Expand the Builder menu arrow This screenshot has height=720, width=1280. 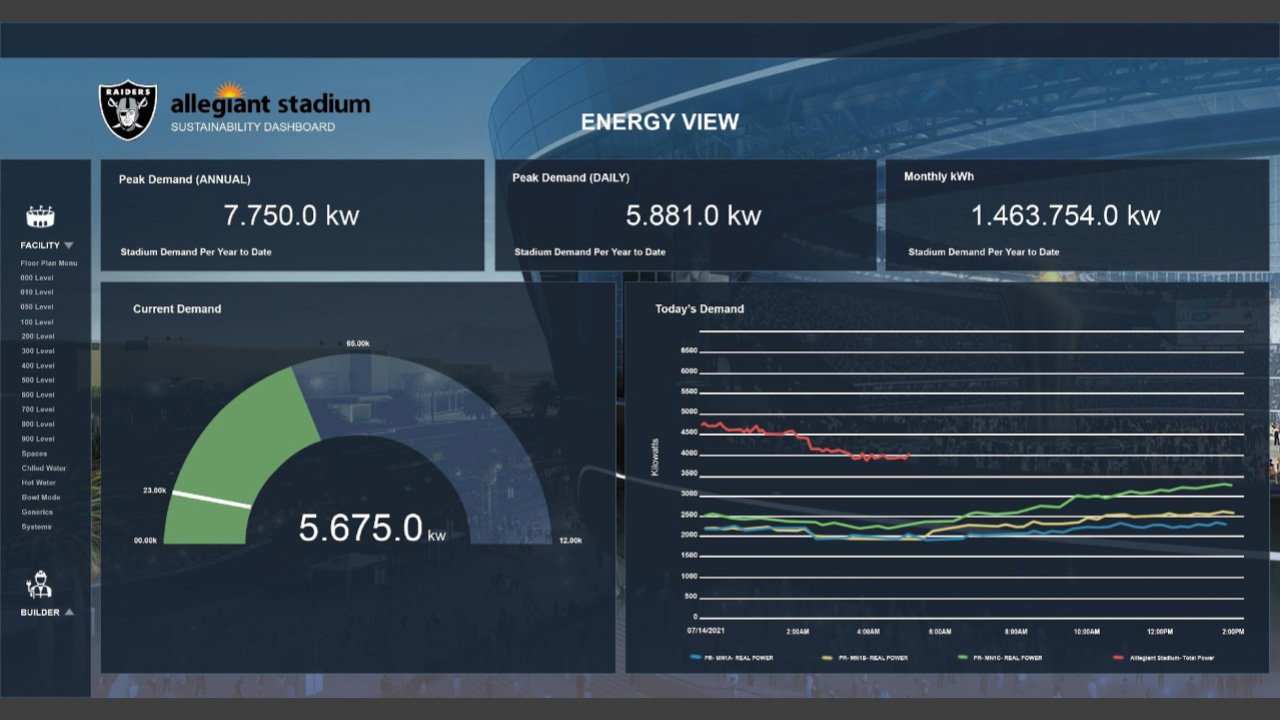pyautogui.click(x=69, y=612)
